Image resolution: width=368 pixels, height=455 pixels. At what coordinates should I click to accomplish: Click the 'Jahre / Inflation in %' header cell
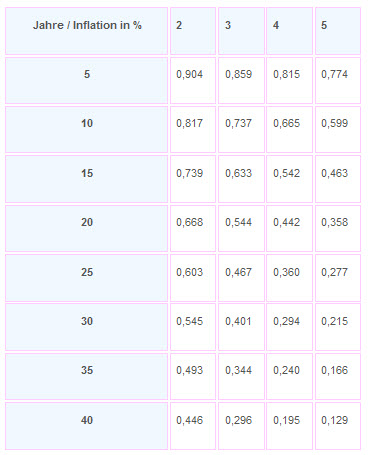87,31
